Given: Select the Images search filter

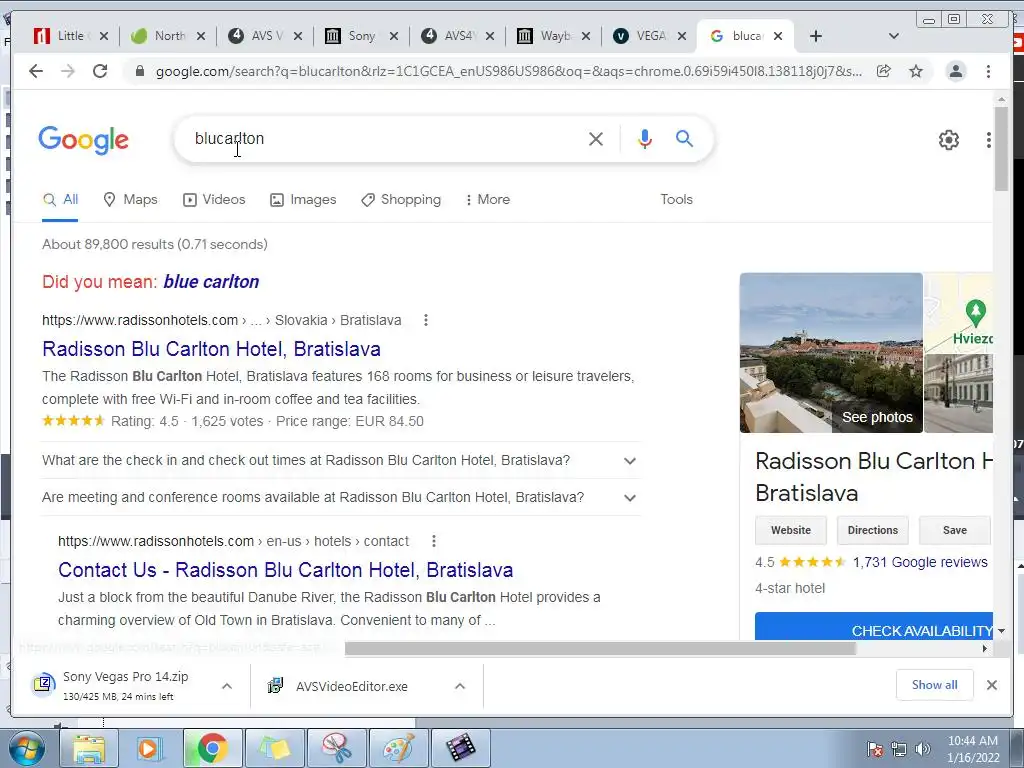Looking at the screenshot, I should [303, 200].
